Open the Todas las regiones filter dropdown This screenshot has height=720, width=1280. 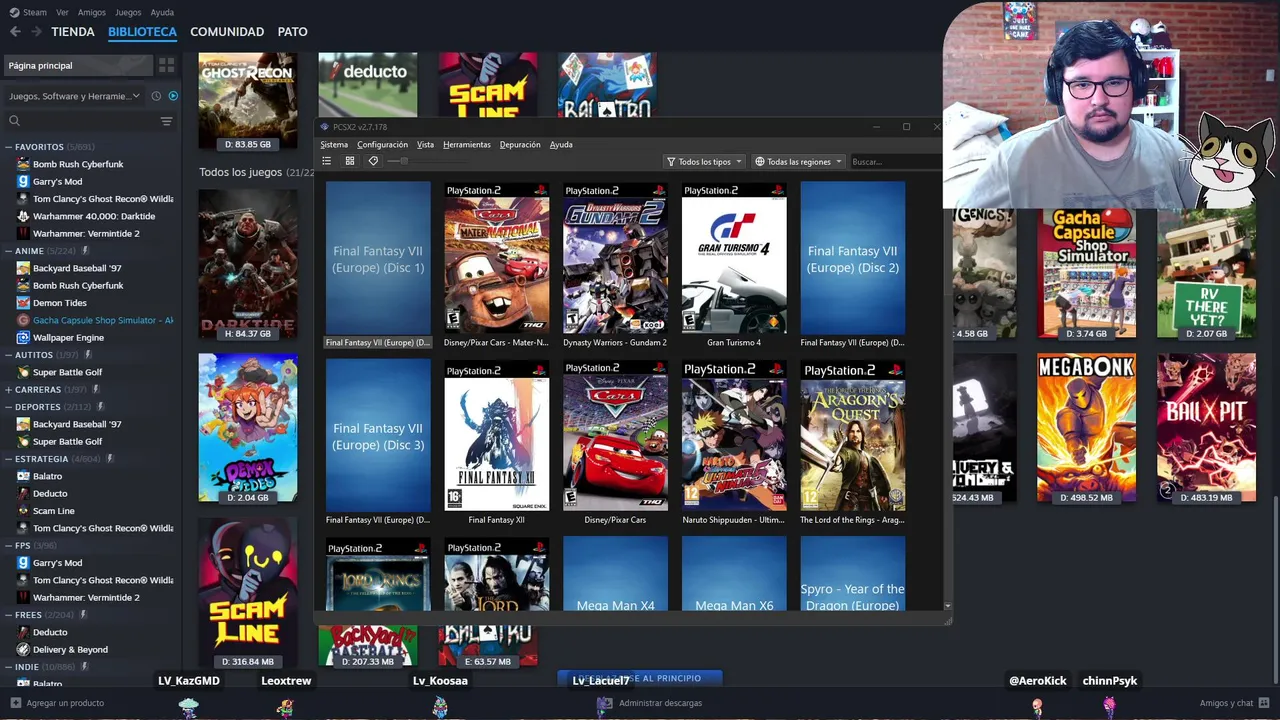pyautogui.click(x=798, y=161)
